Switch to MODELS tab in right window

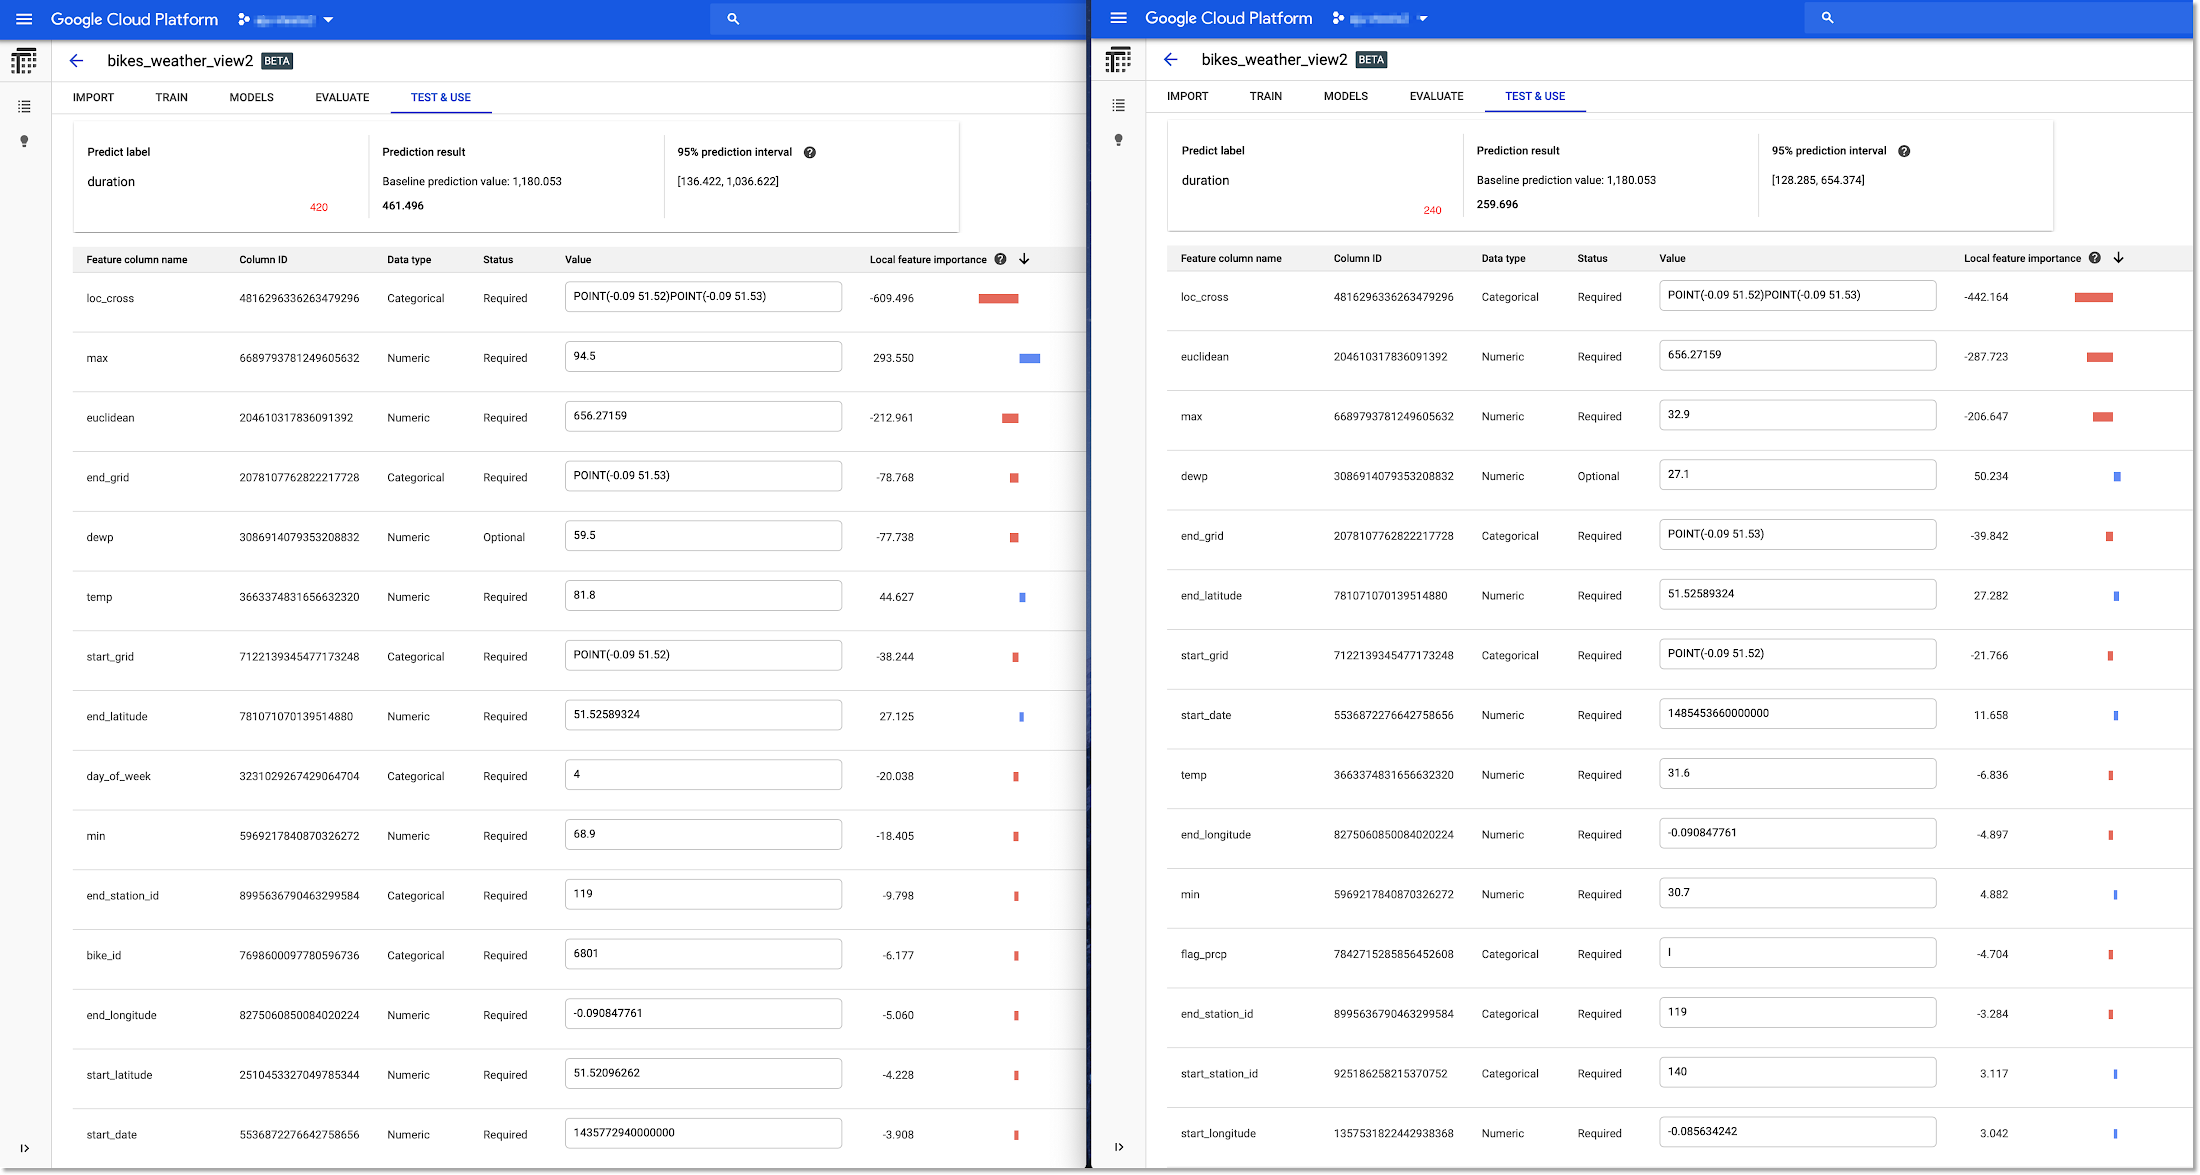[1346, 96]
